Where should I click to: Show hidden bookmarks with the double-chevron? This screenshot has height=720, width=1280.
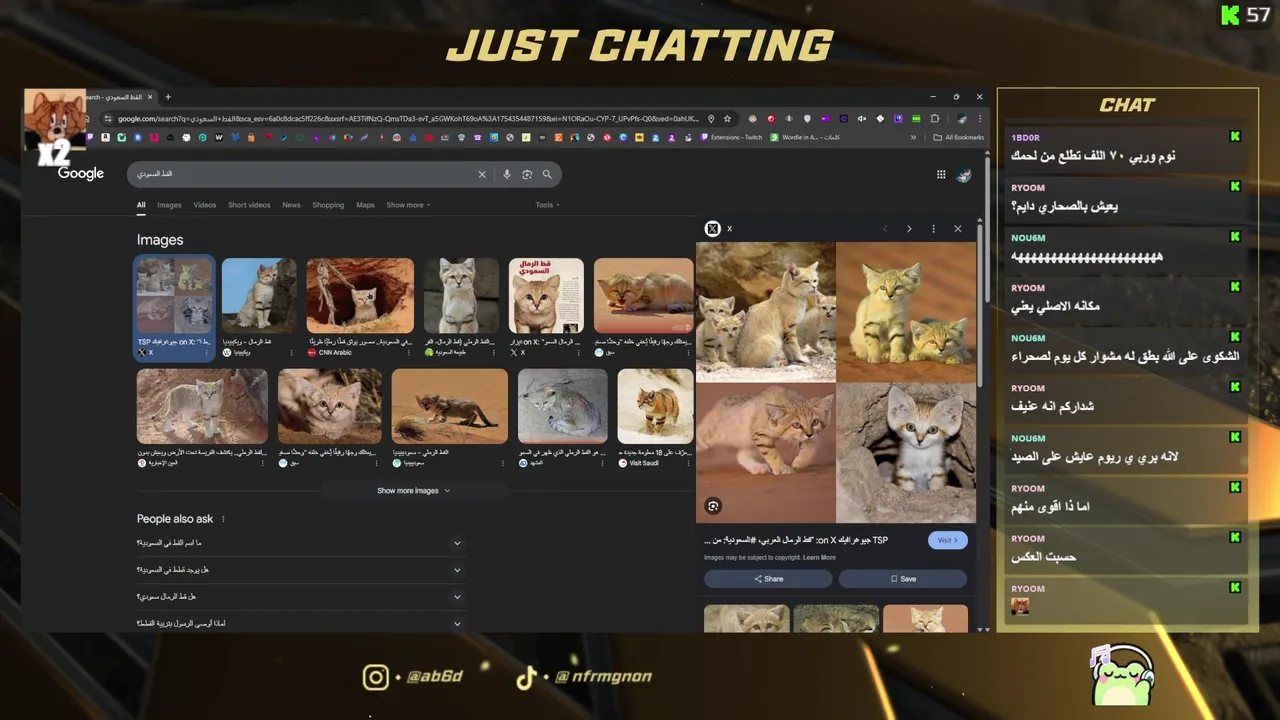(913, 137)
